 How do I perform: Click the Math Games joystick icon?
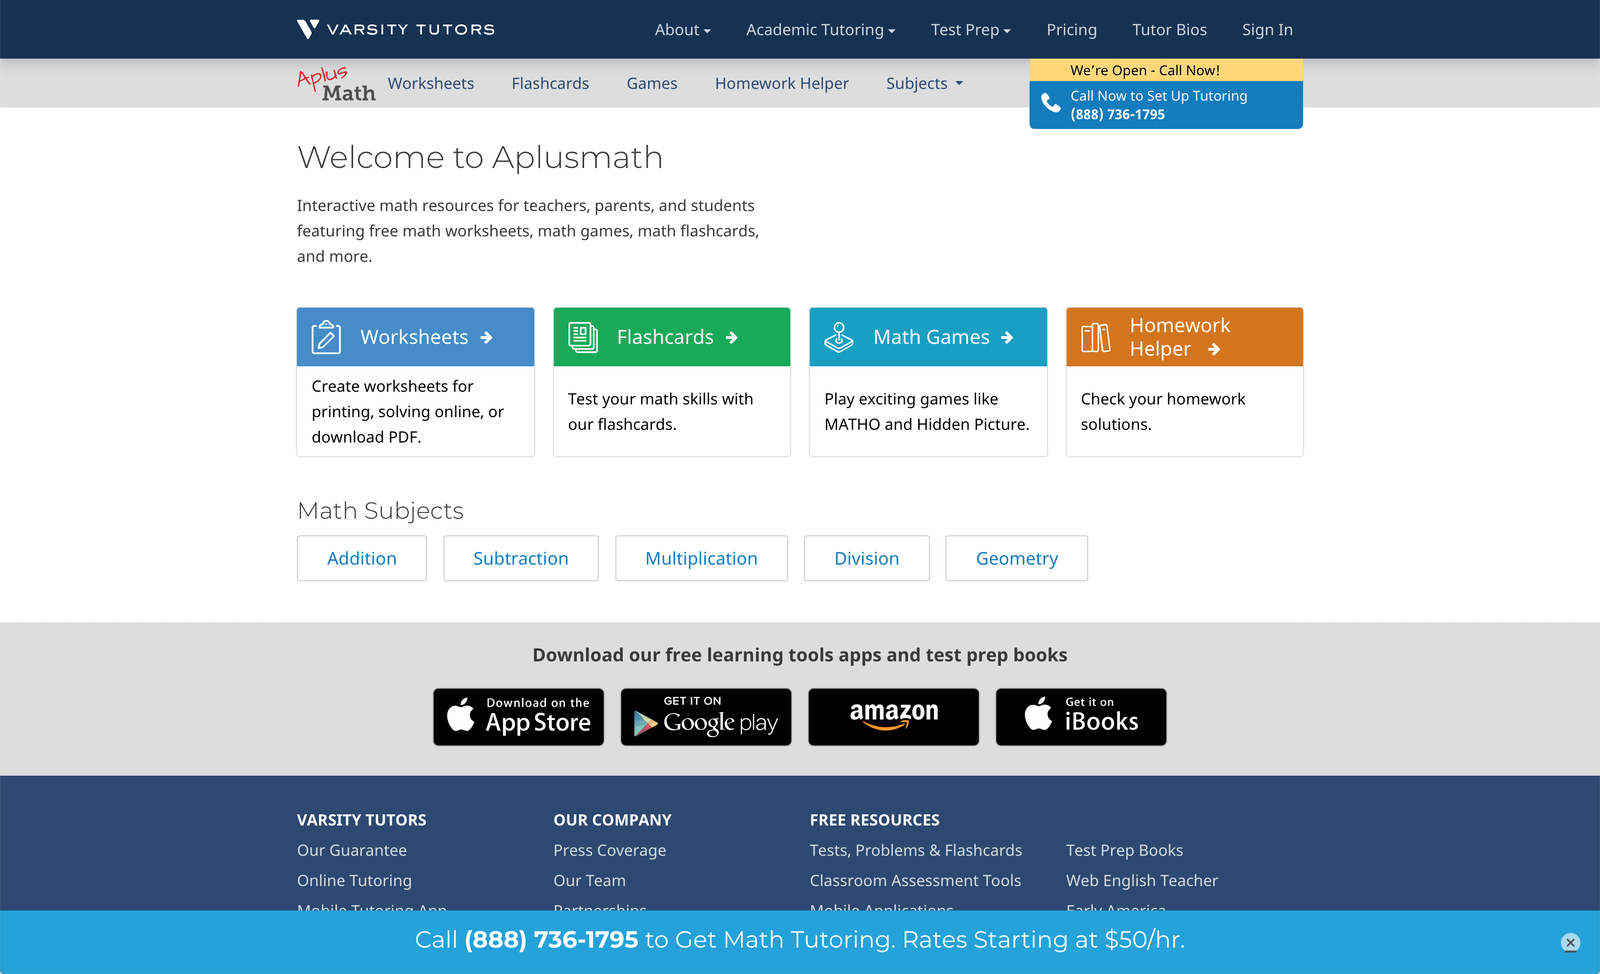[839, 337]
